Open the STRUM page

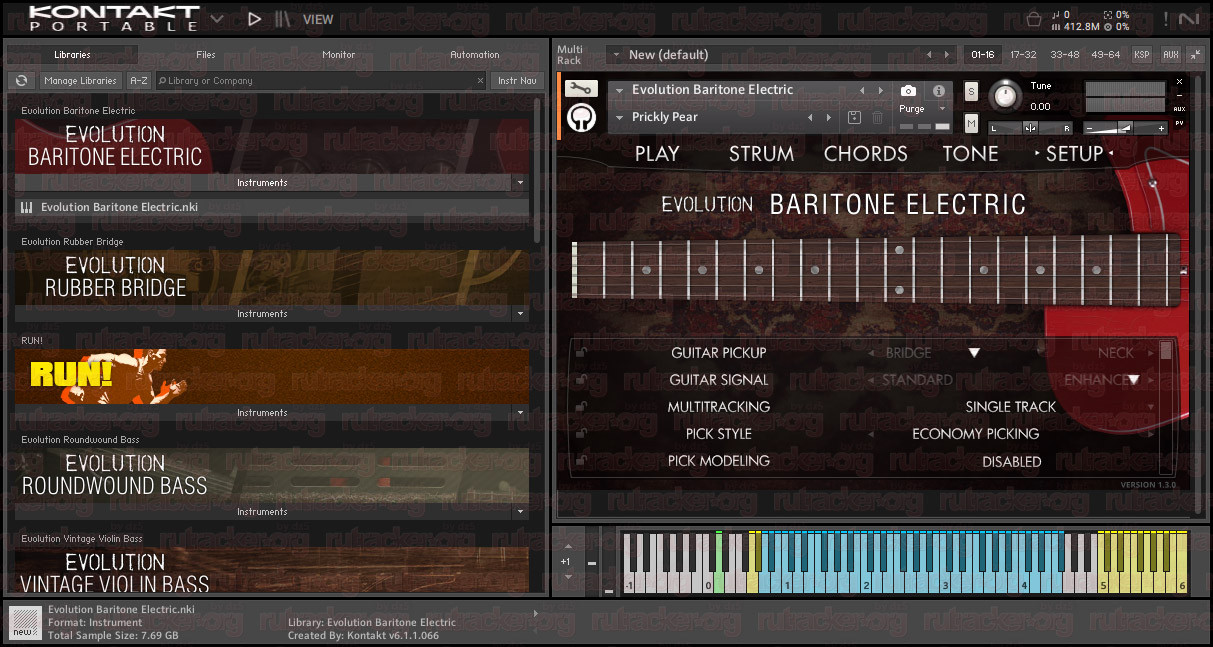coord(762,154)
